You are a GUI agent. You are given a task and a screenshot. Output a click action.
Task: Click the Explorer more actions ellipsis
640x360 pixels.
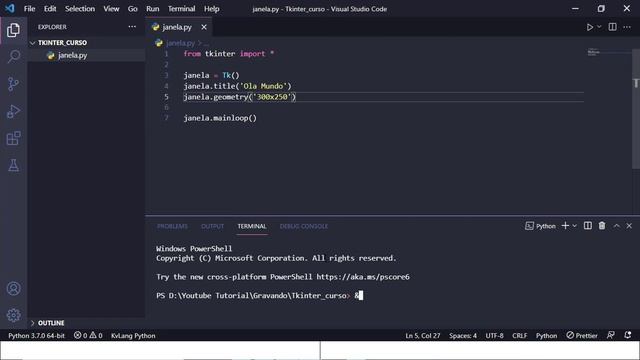(x=132, y=27)
